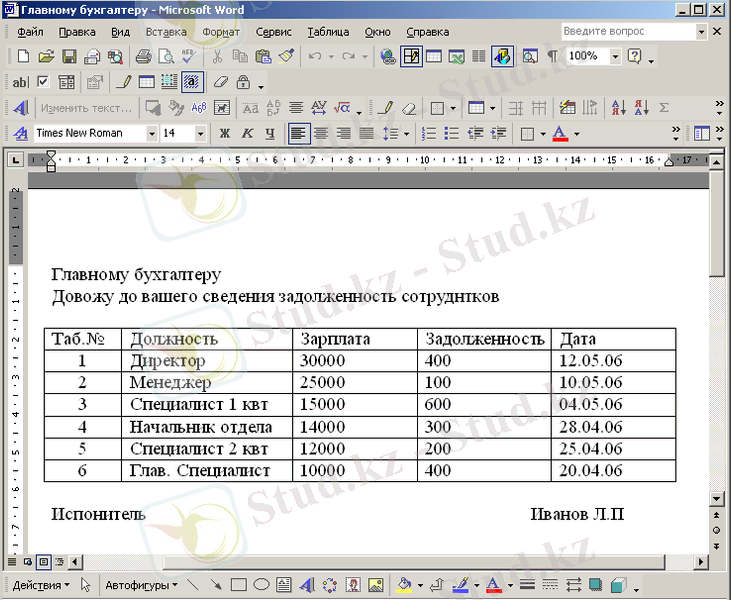This screenshot has width=731, height=600.
Task: Select the Rectangle shape tool
Action: (239, 585)
